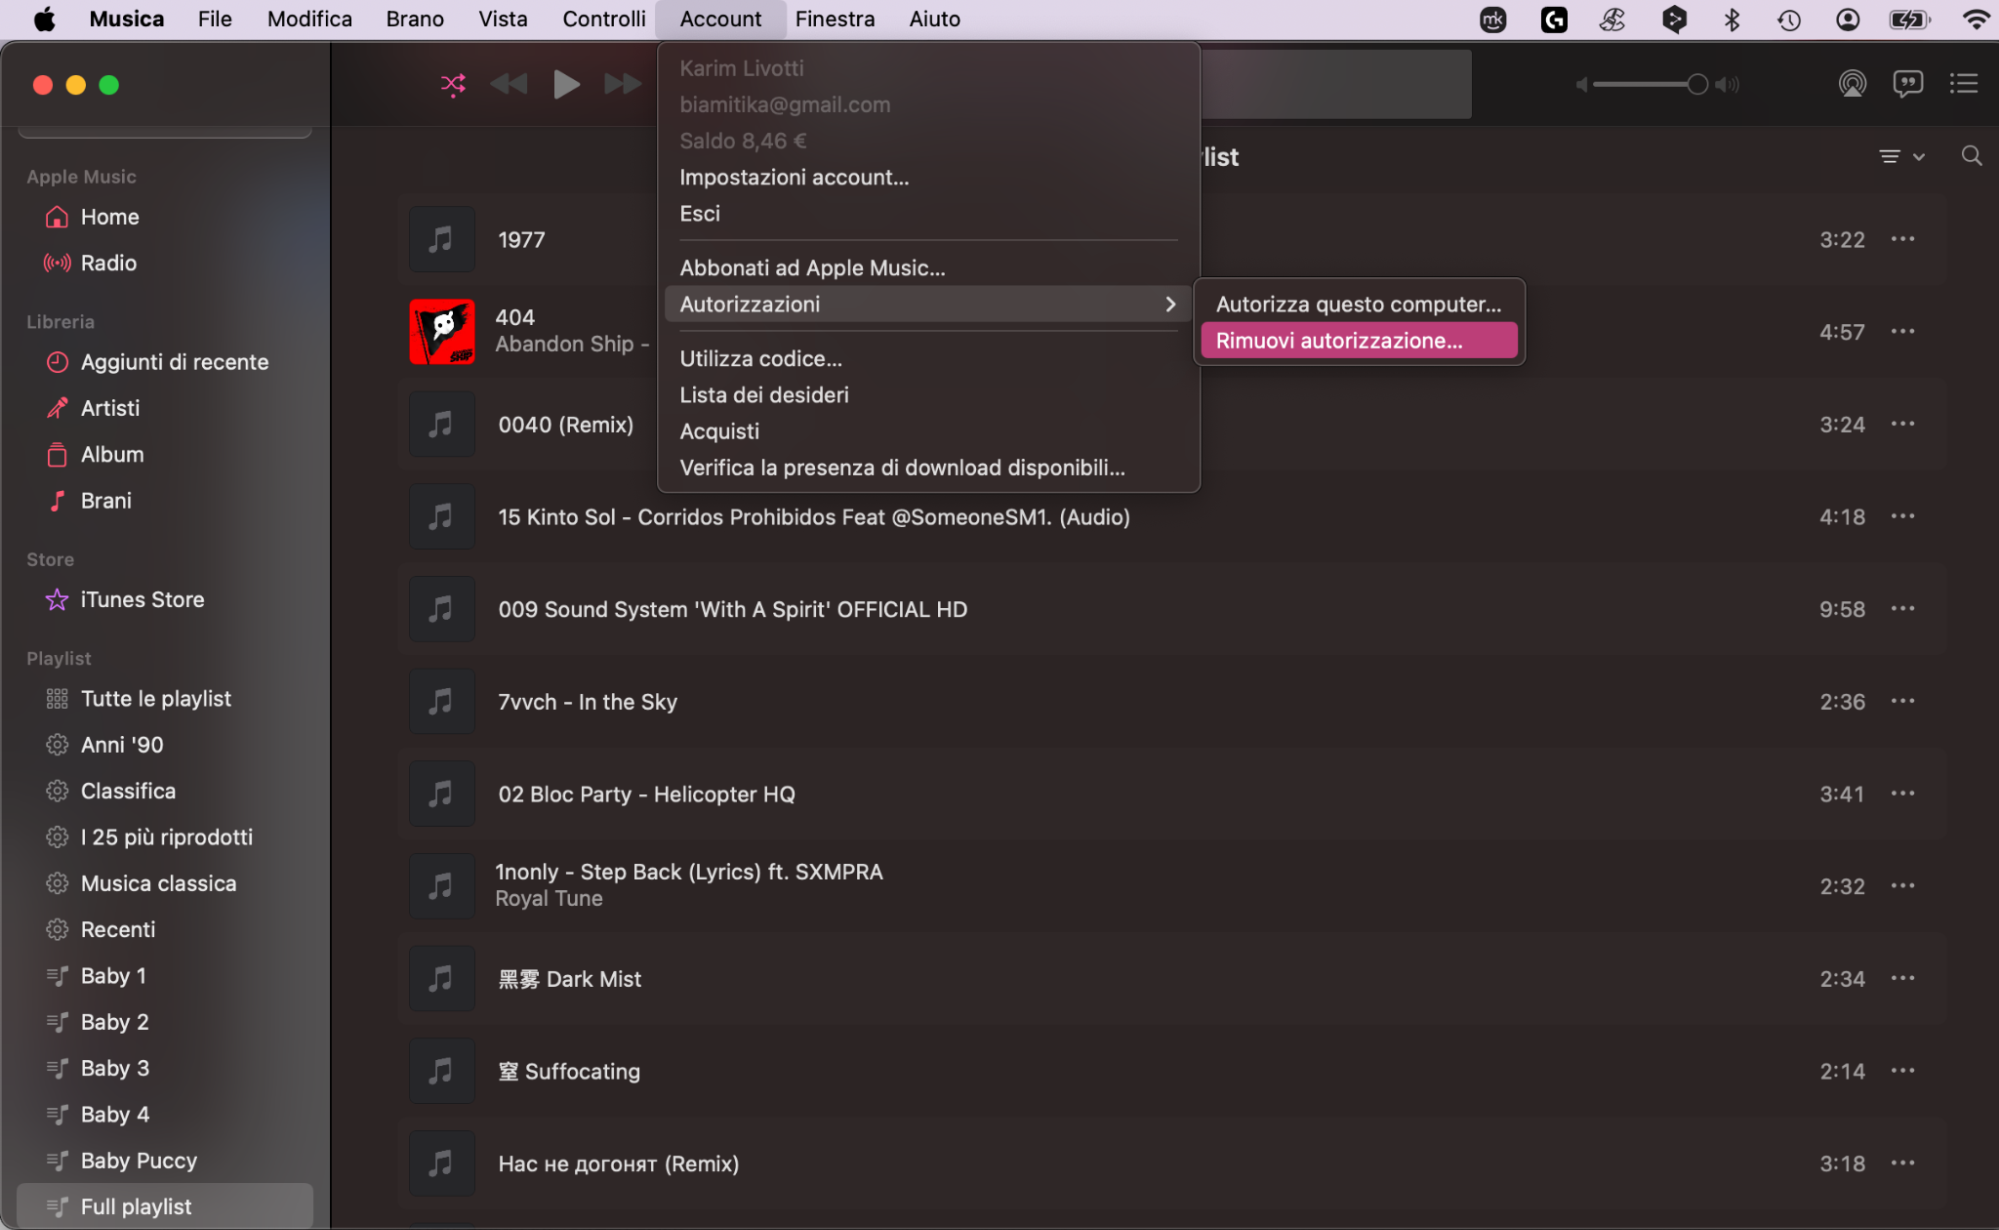Viewport: 1999px width, 1230px height.
Task: Select 1nonly - Step Back track title
Action: 689,872
